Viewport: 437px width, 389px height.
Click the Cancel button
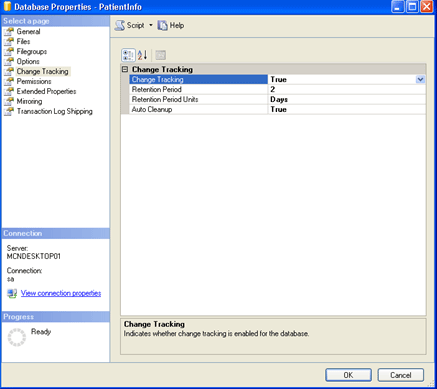click(401, 375)
